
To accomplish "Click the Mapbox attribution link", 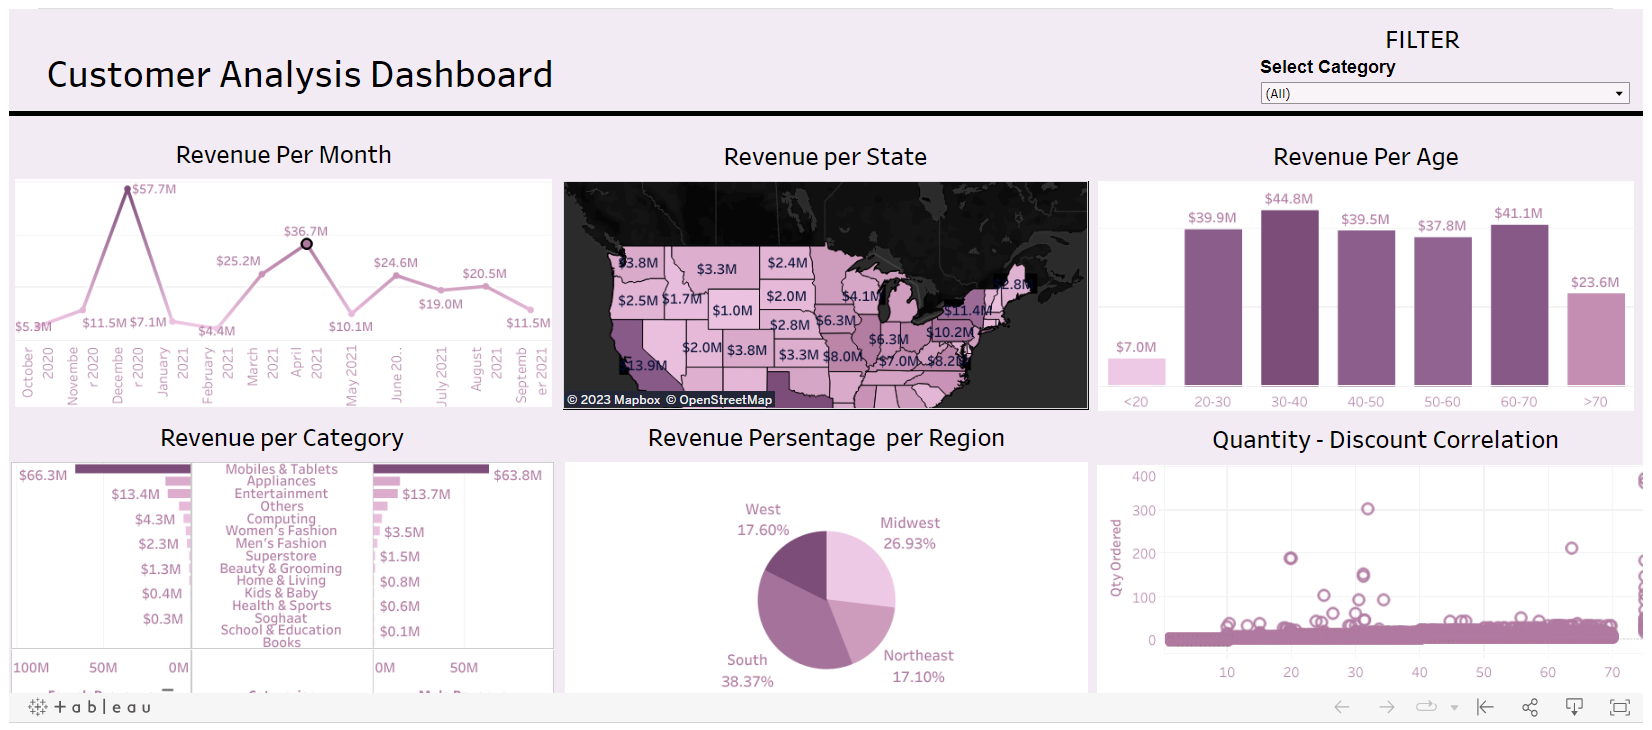I will (x=613, y=400).
